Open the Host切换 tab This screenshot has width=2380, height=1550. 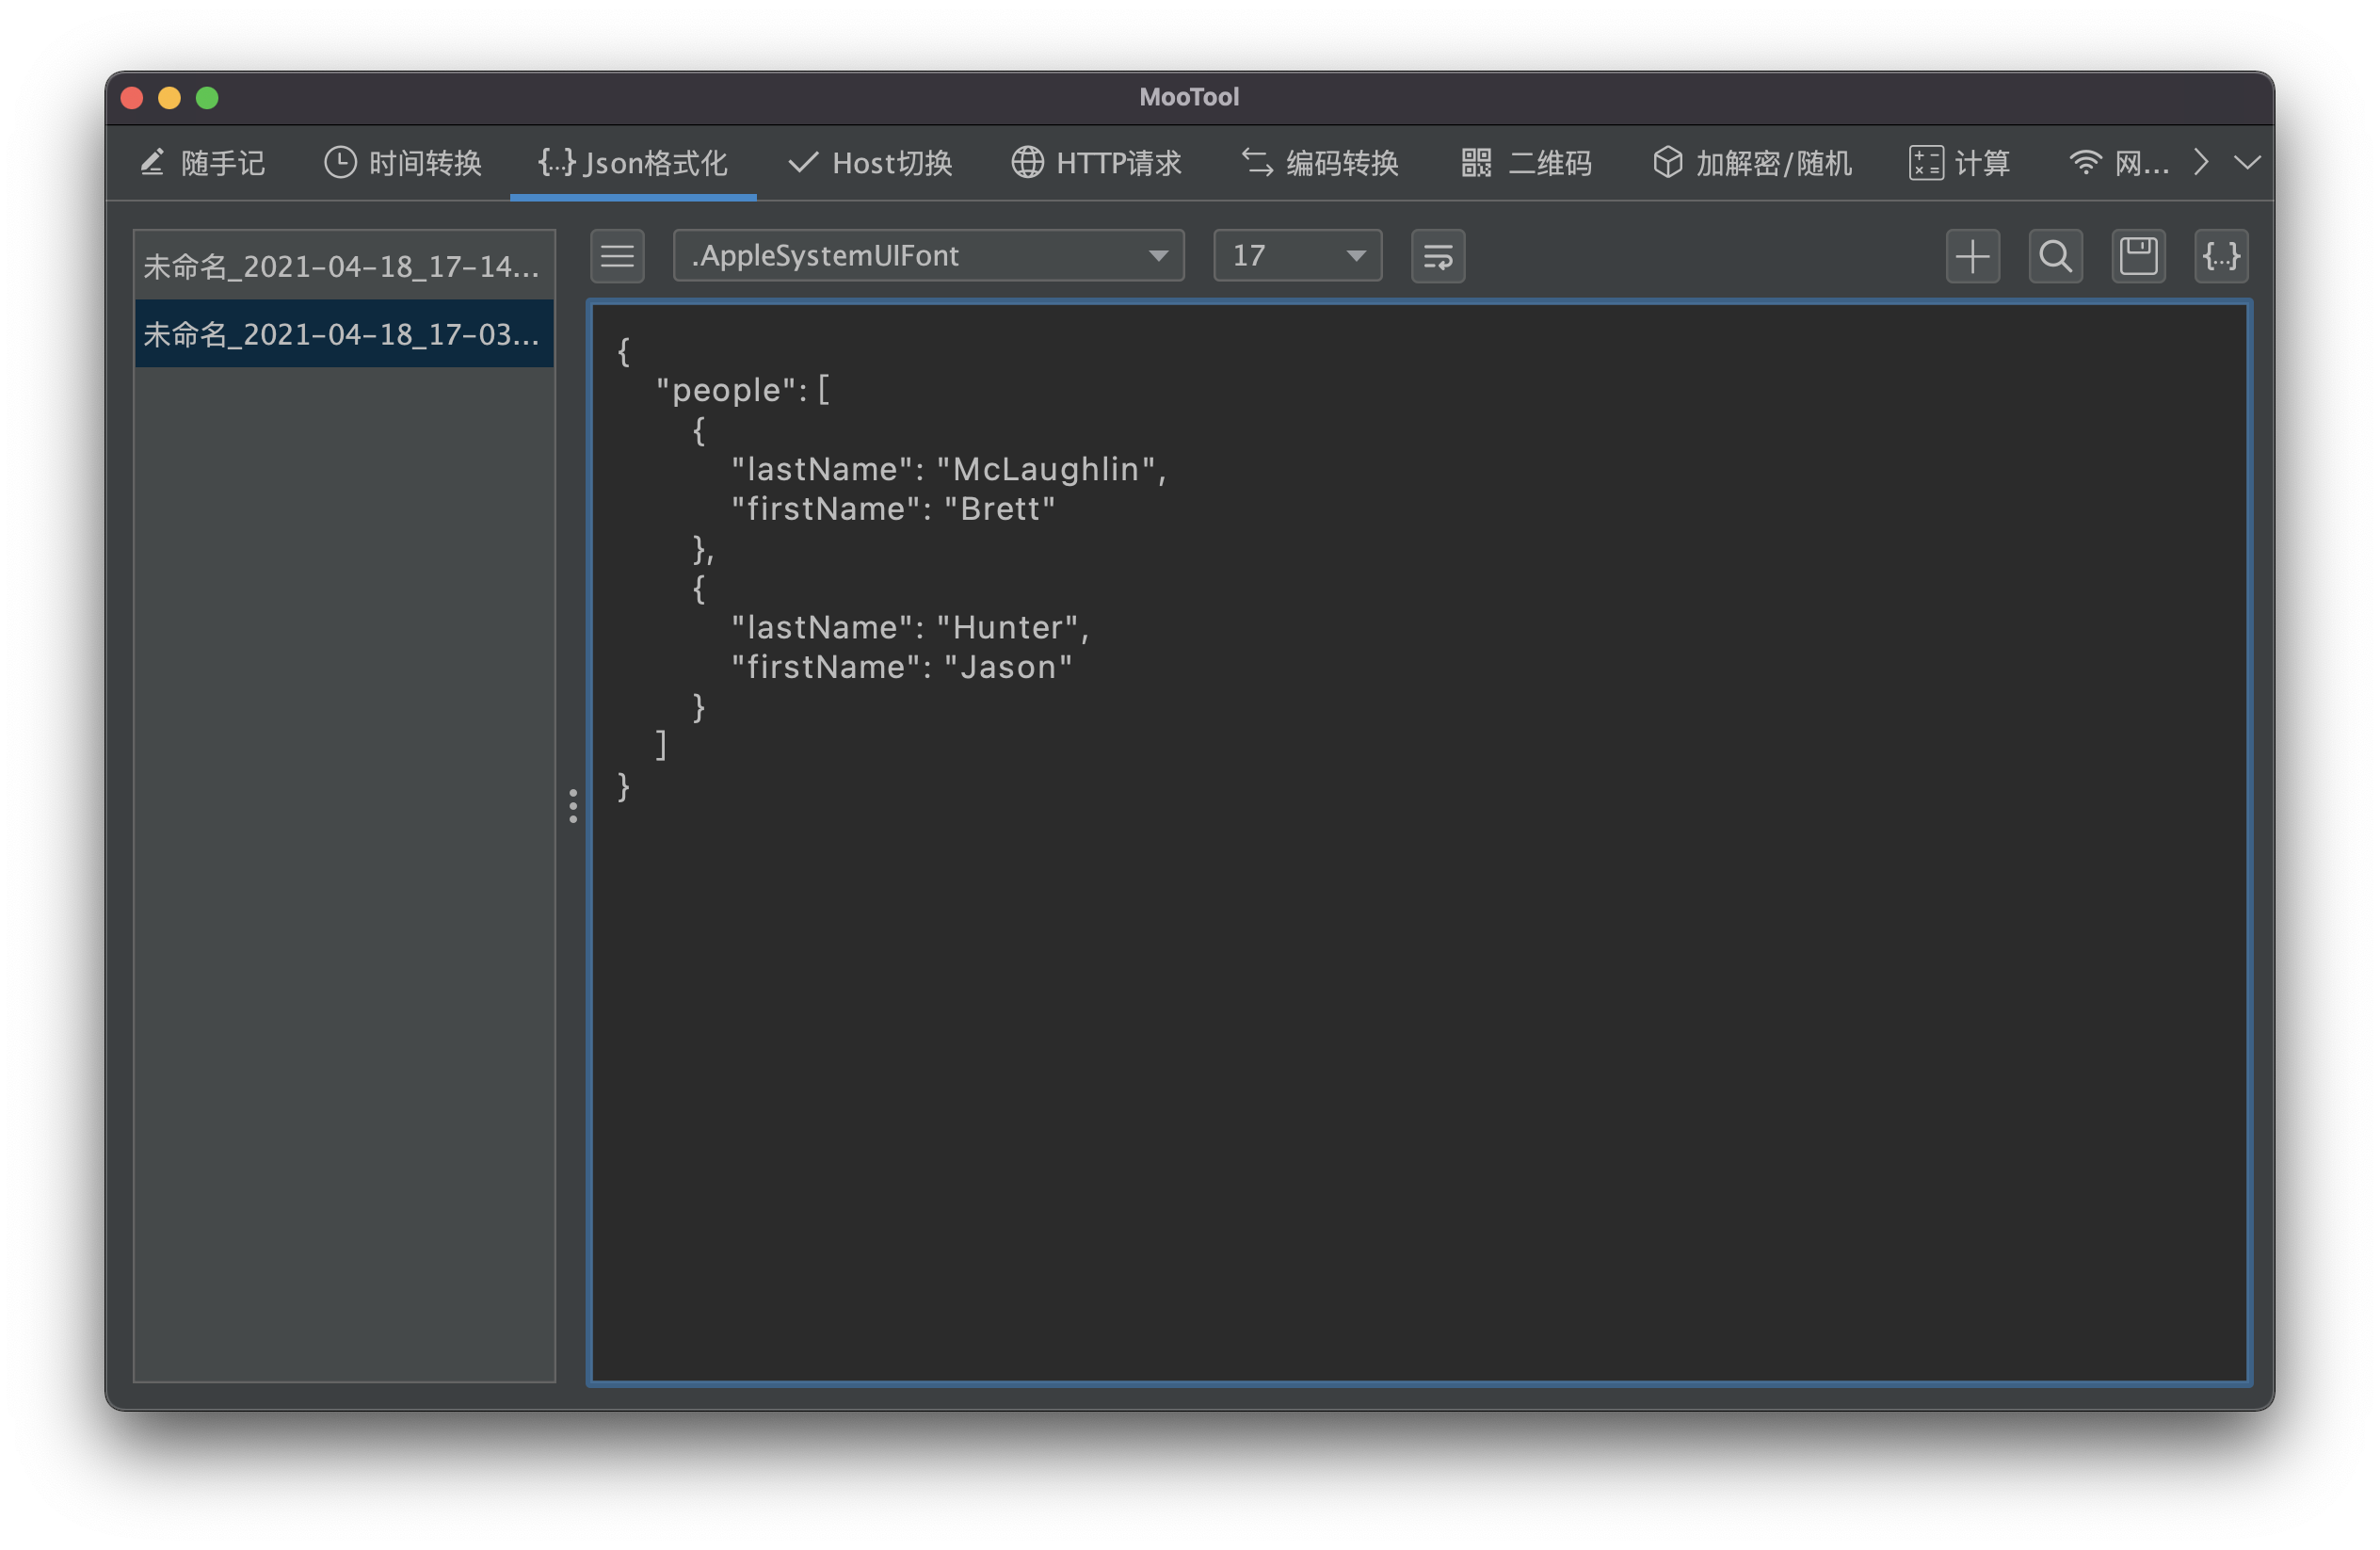click(x=870, y=163)
